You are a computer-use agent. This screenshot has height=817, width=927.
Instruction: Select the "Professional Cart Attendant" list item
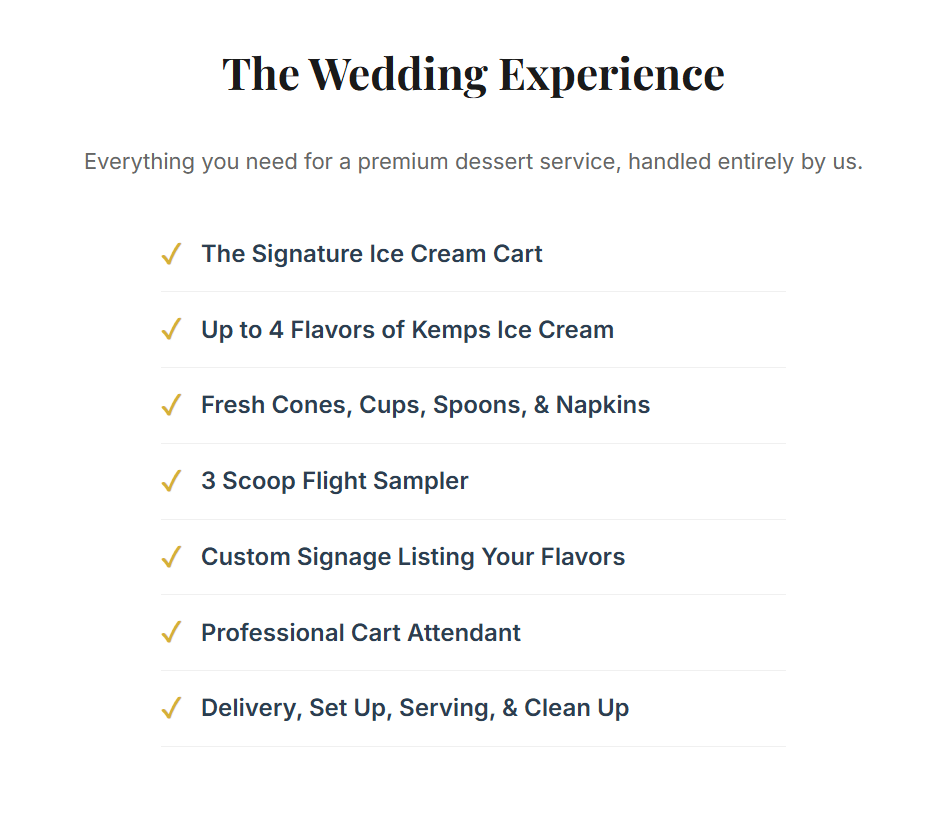[360, 633]
